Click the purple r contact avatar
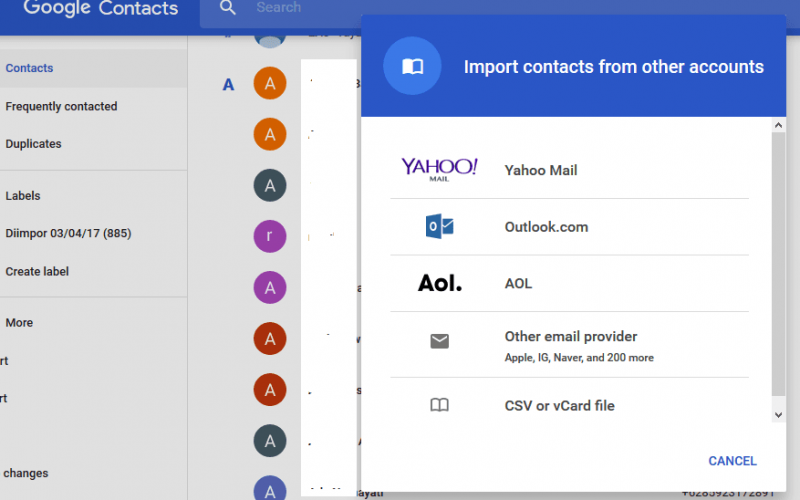The height and width of the screenshot is (500, 800). tap(270, 236)
